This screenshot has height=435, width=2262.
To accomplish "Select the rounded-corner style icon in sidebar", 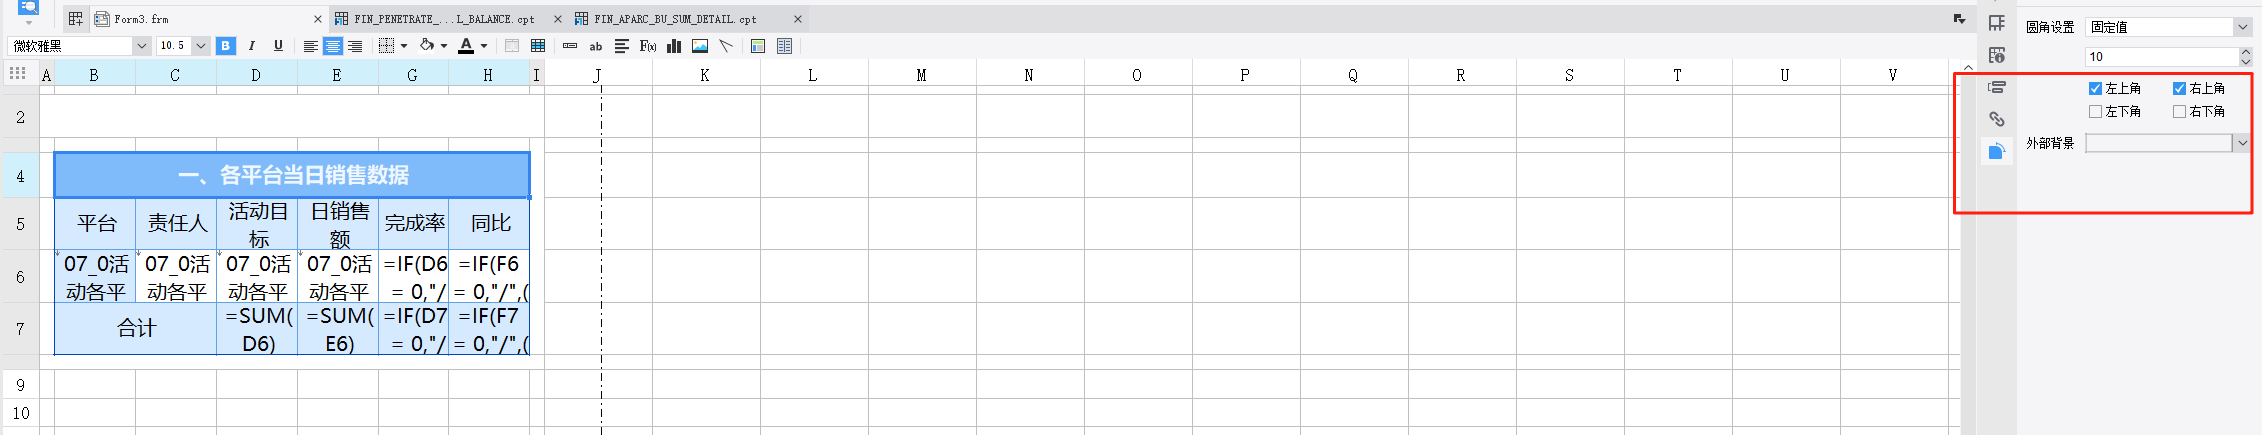I will click(1997, 151).
